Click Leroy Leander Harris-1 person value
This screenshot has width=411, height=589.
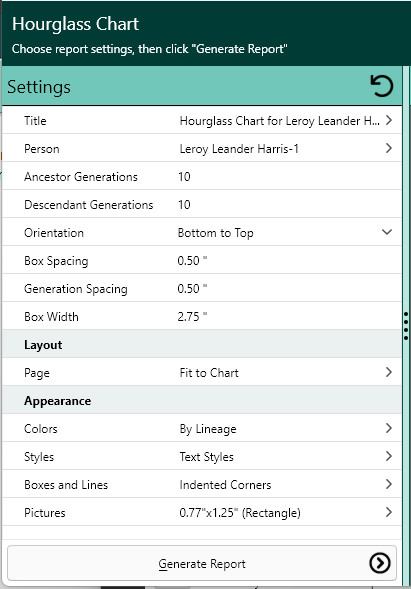click(239, 149)
